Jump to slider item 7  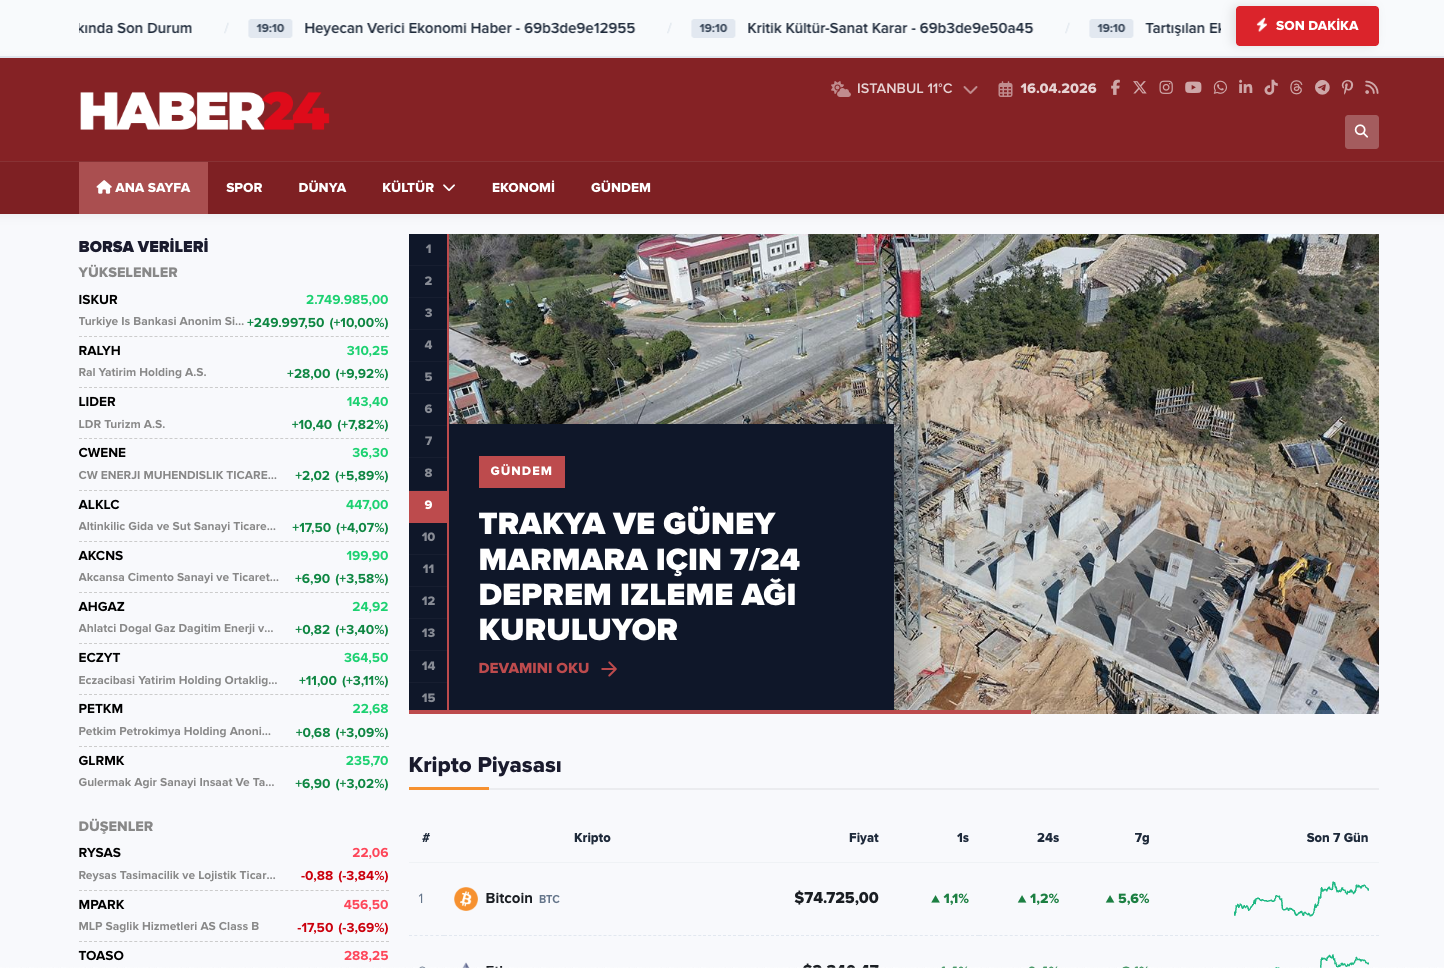(428, 441)
